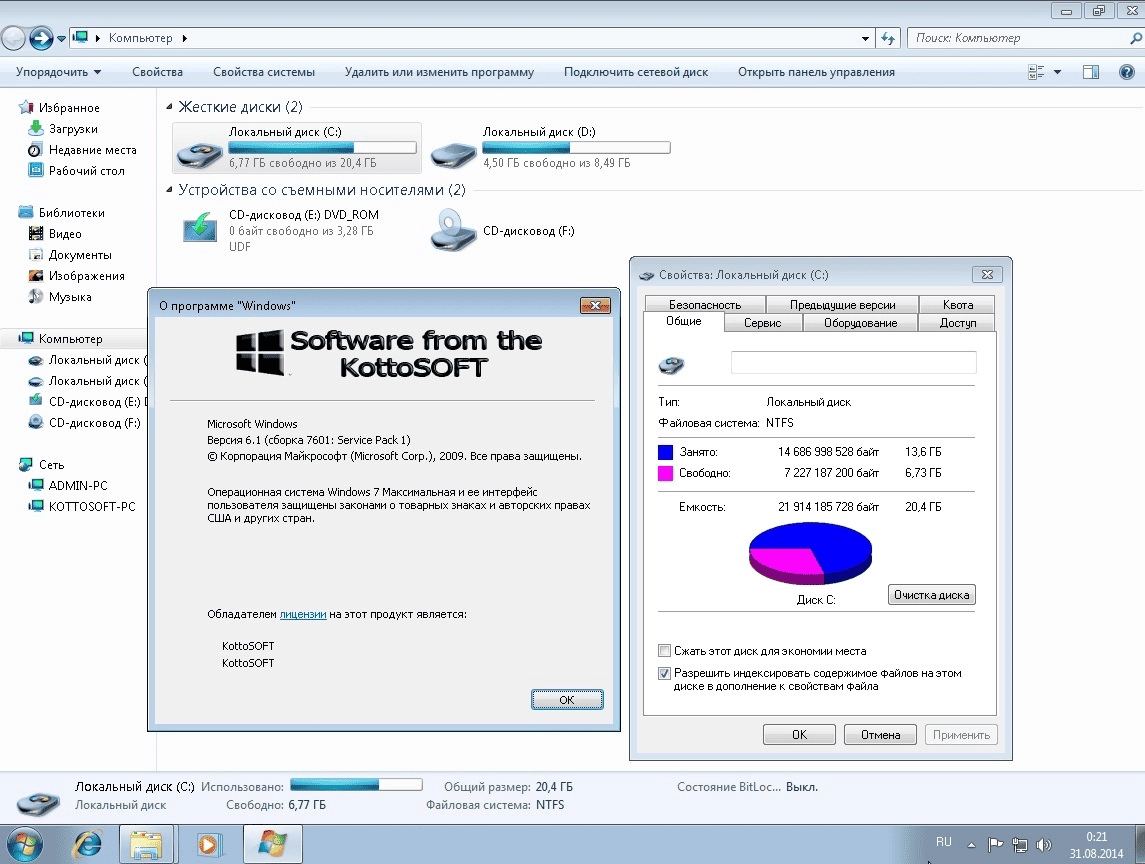Image resolution: width=1145 pixels, height=864 pixels.
Task: Open Загрузки in the navigation pane
Action: tap(72, 129)
